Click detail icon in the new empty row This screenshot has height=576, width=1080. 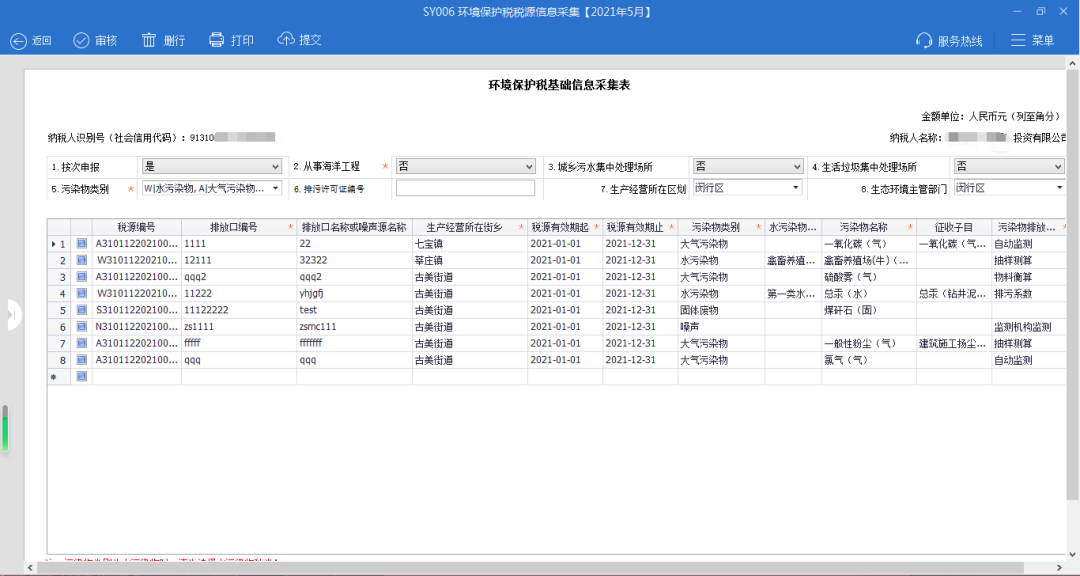pos(81,376)
